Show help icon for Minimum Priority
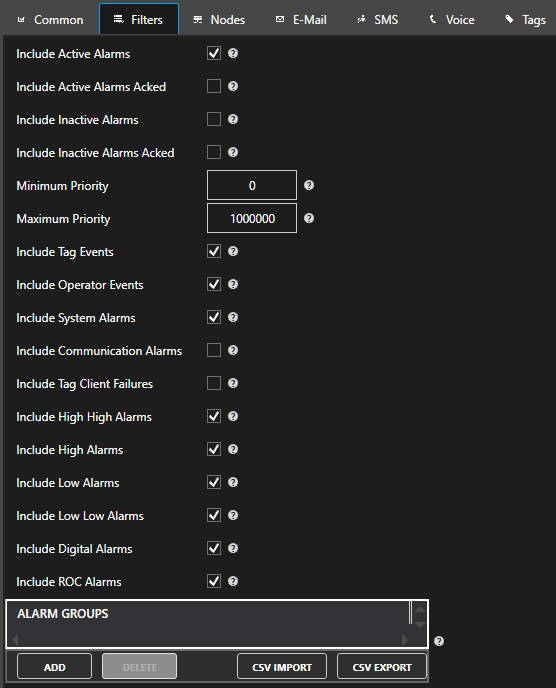The image size is (556, 688). click(309, 185)
